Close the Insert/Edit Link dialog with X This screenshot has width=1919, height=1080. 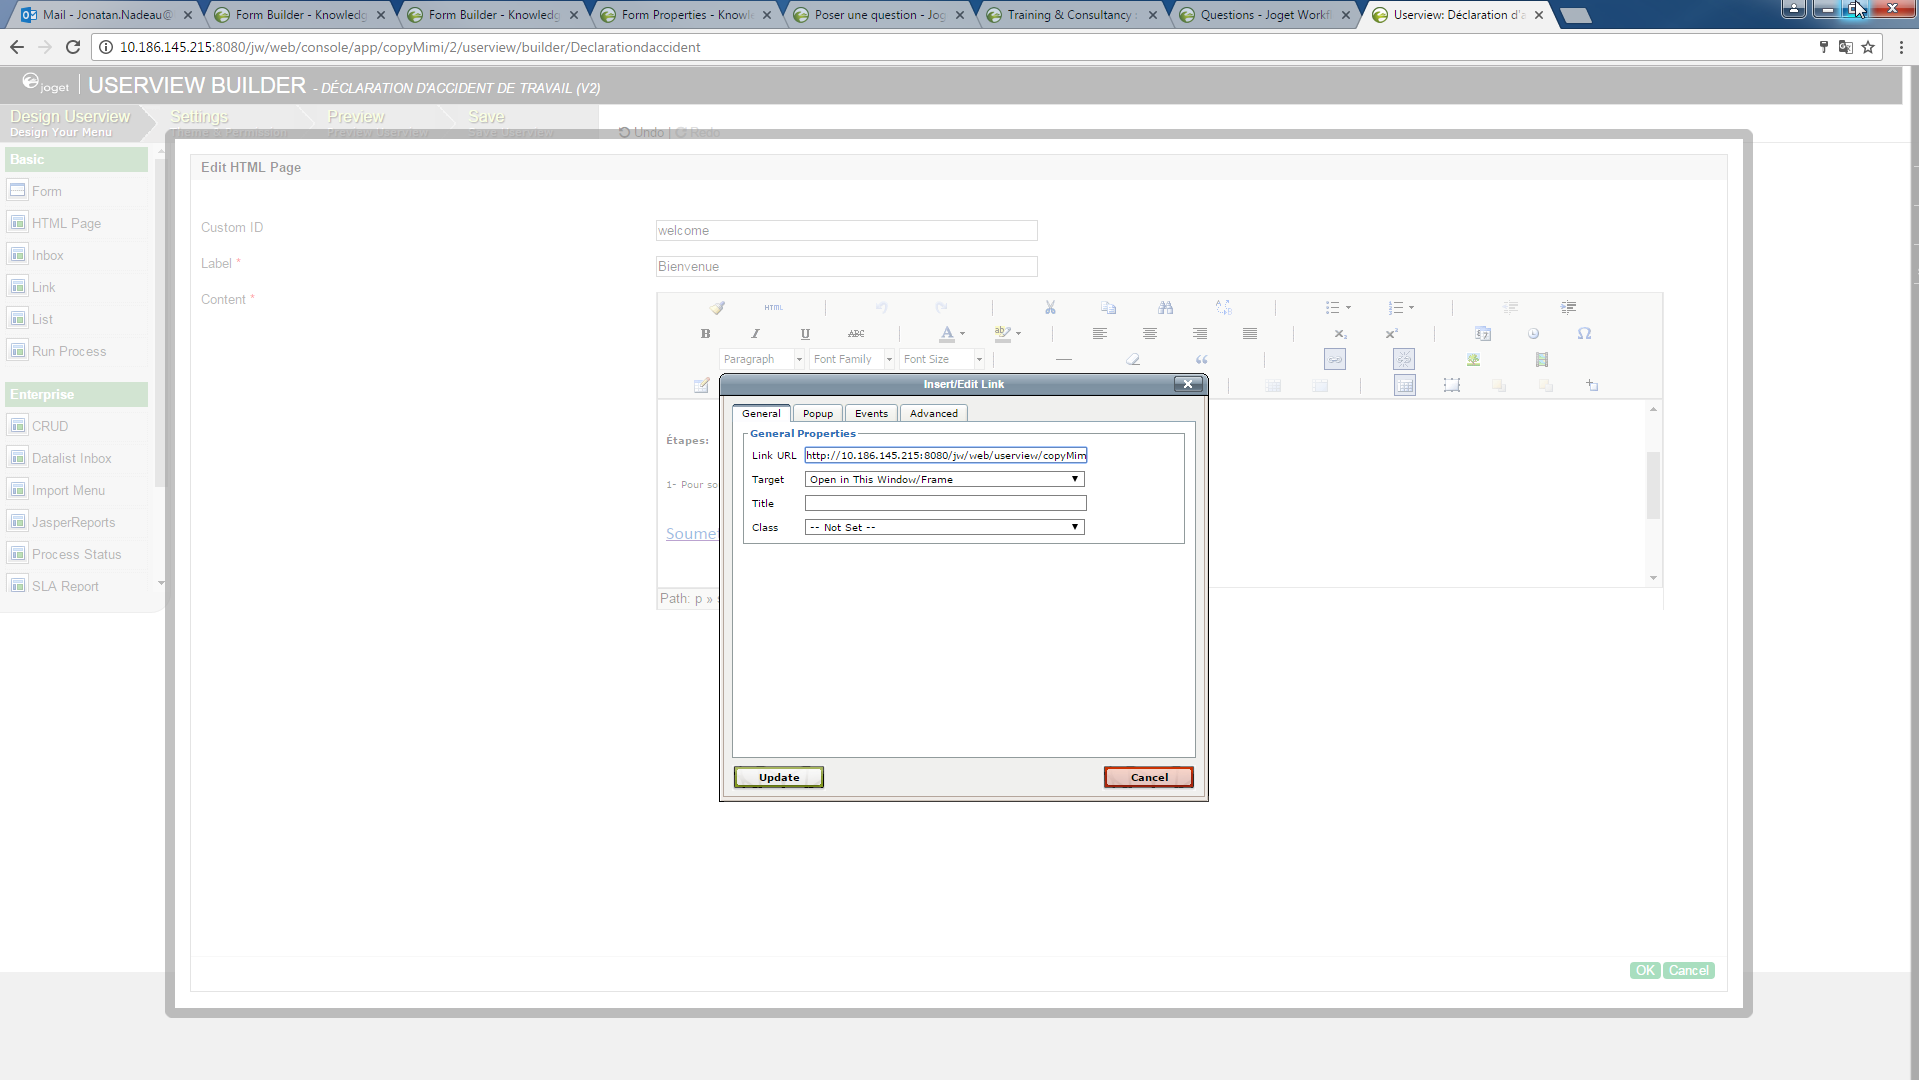(1188, 384)
